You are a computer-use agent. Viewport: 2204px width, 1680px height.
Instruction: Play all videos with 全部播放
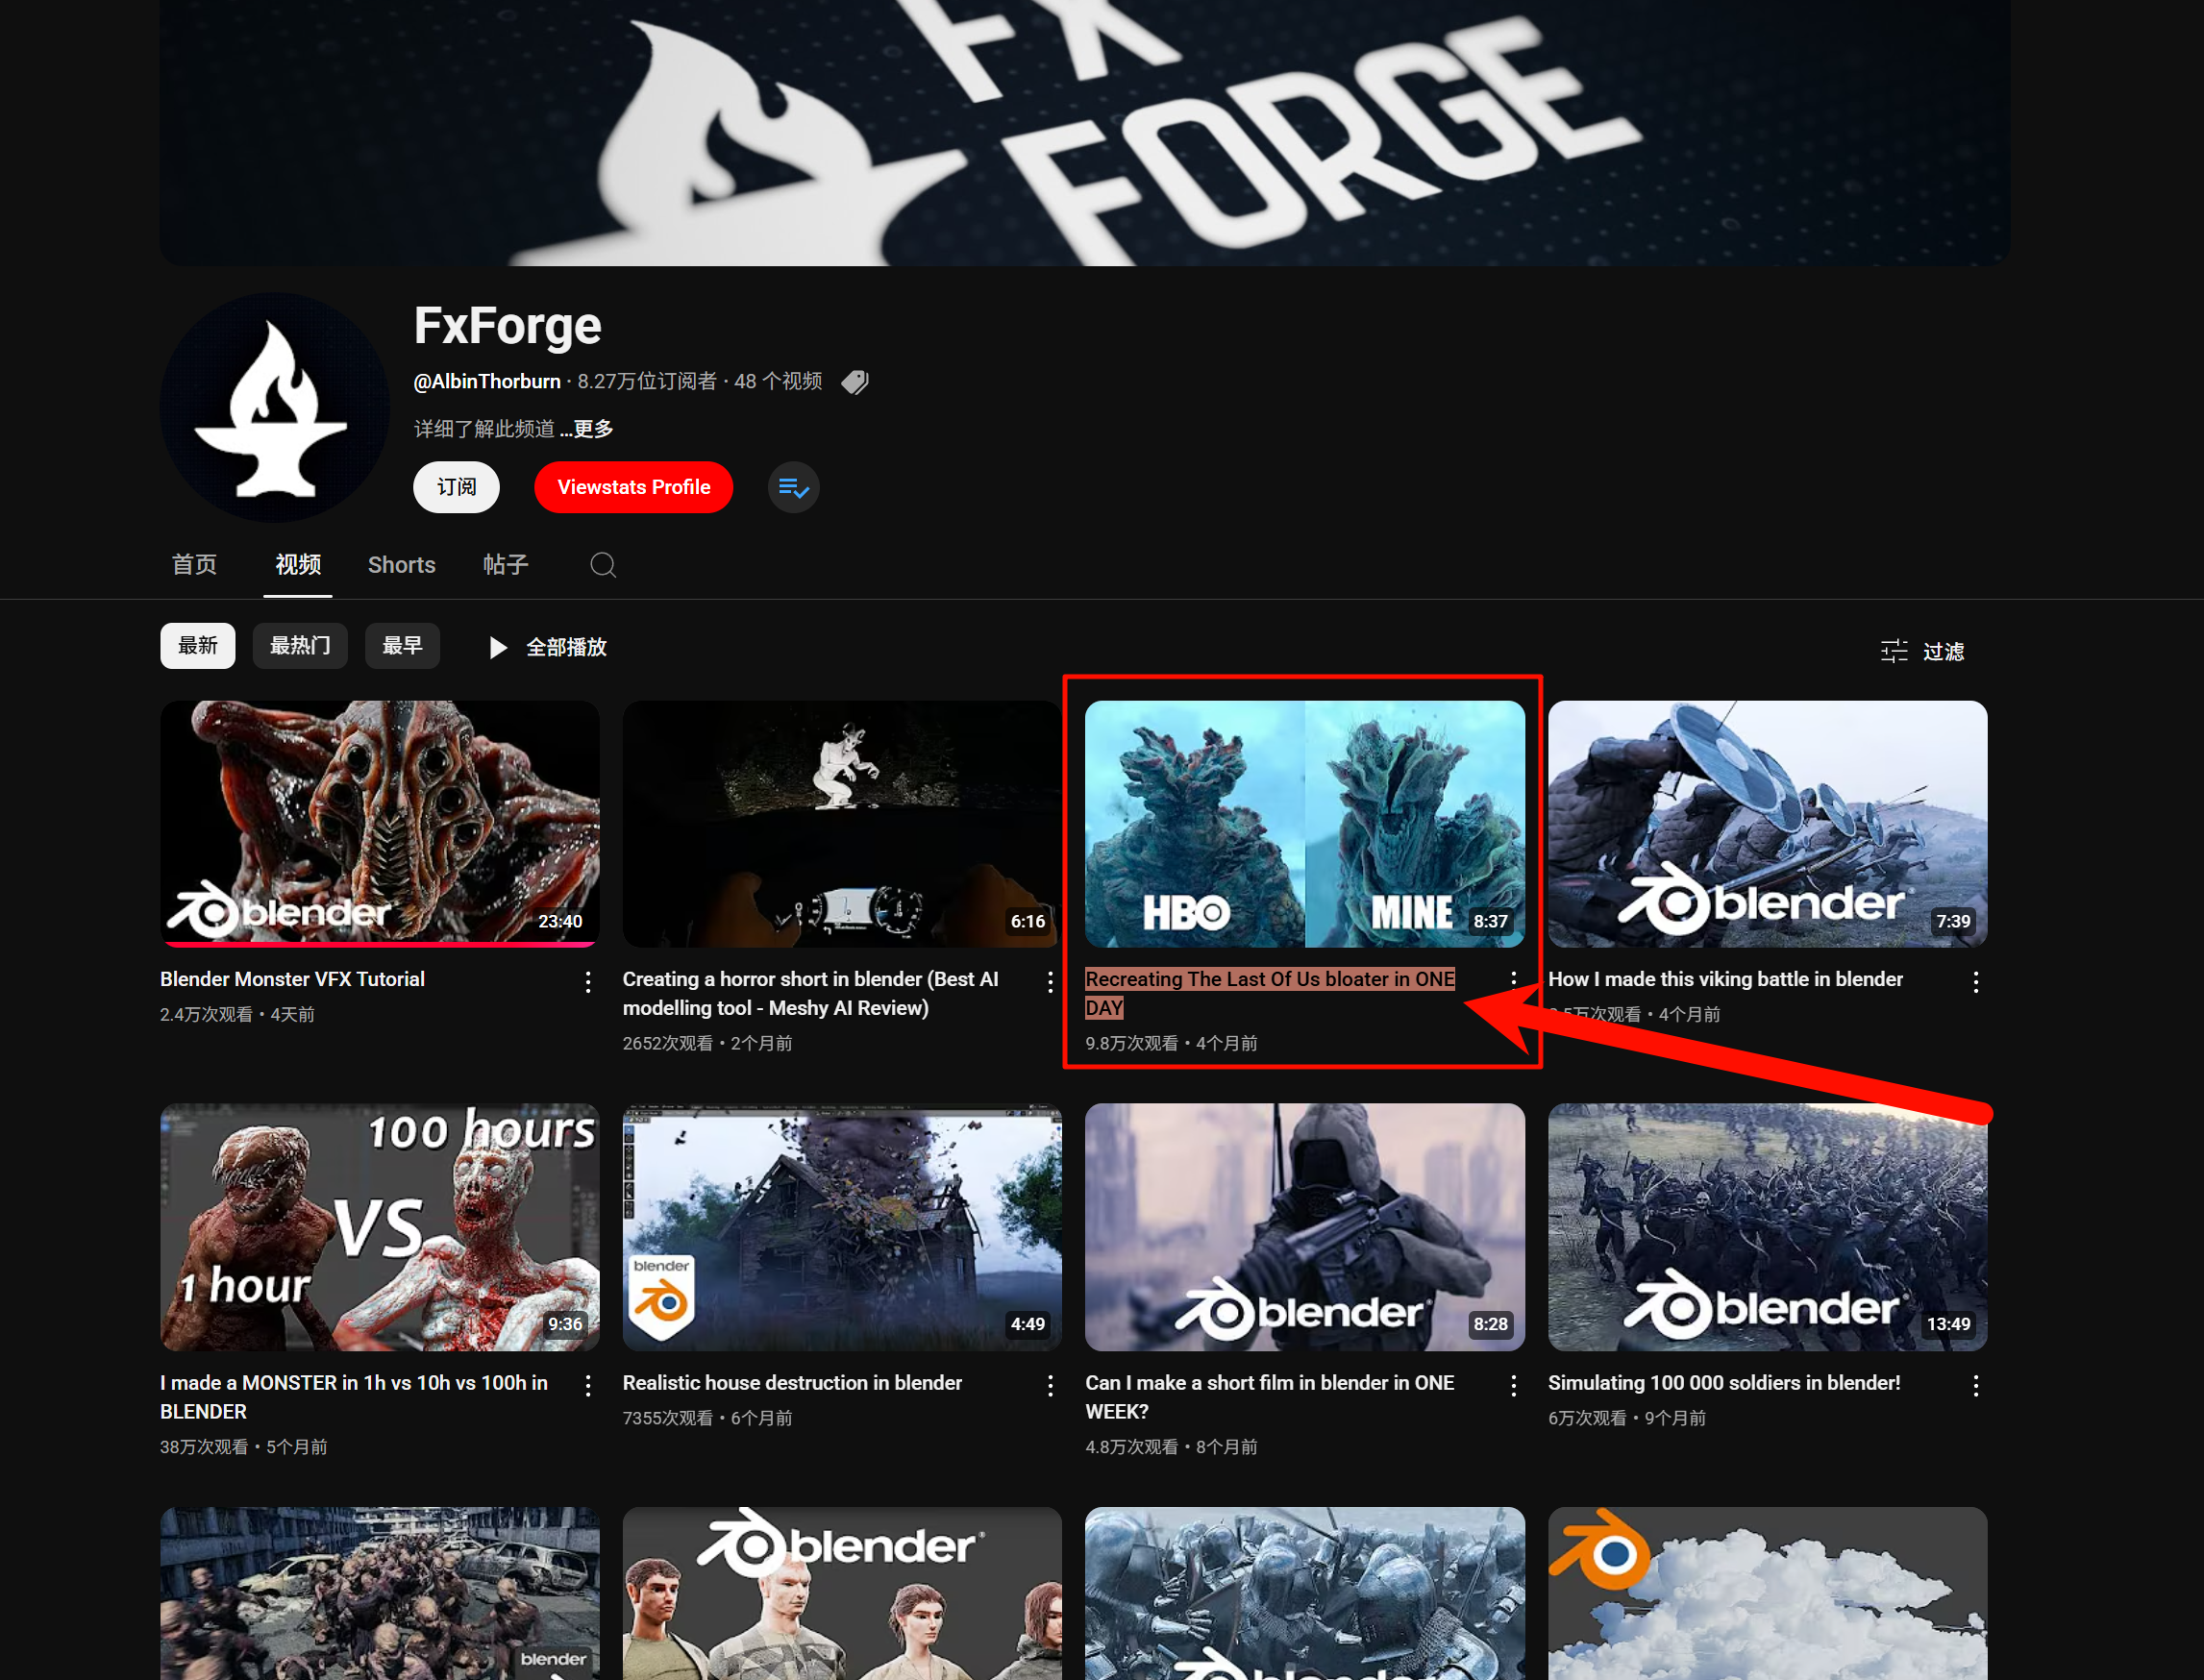[548, 647]
